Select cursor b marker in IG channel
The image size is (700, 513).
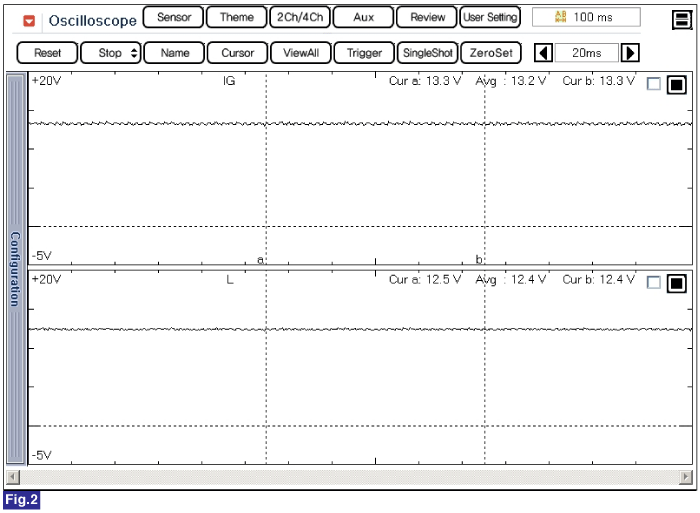tap(479, 259)
